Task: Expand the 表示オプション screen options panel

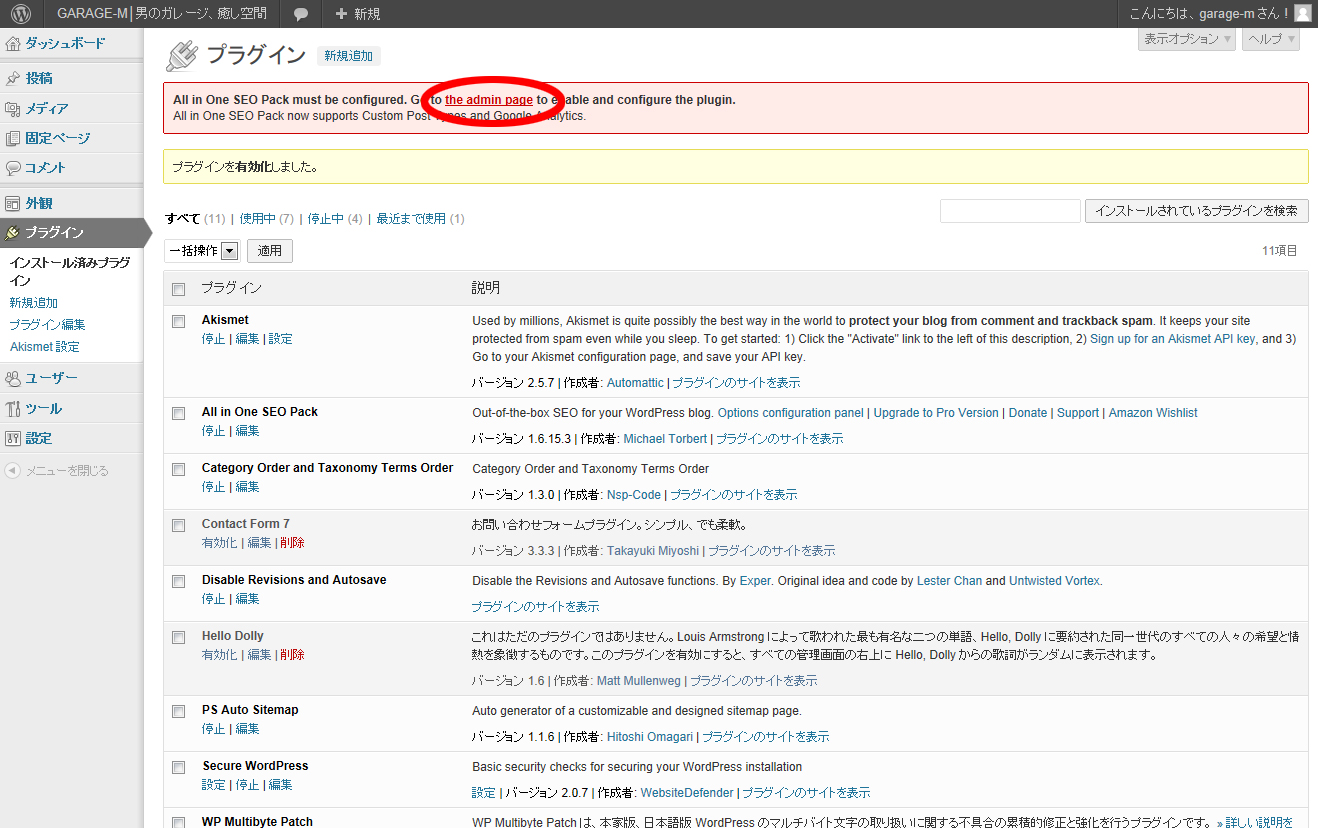Action: click(1187, 39)
